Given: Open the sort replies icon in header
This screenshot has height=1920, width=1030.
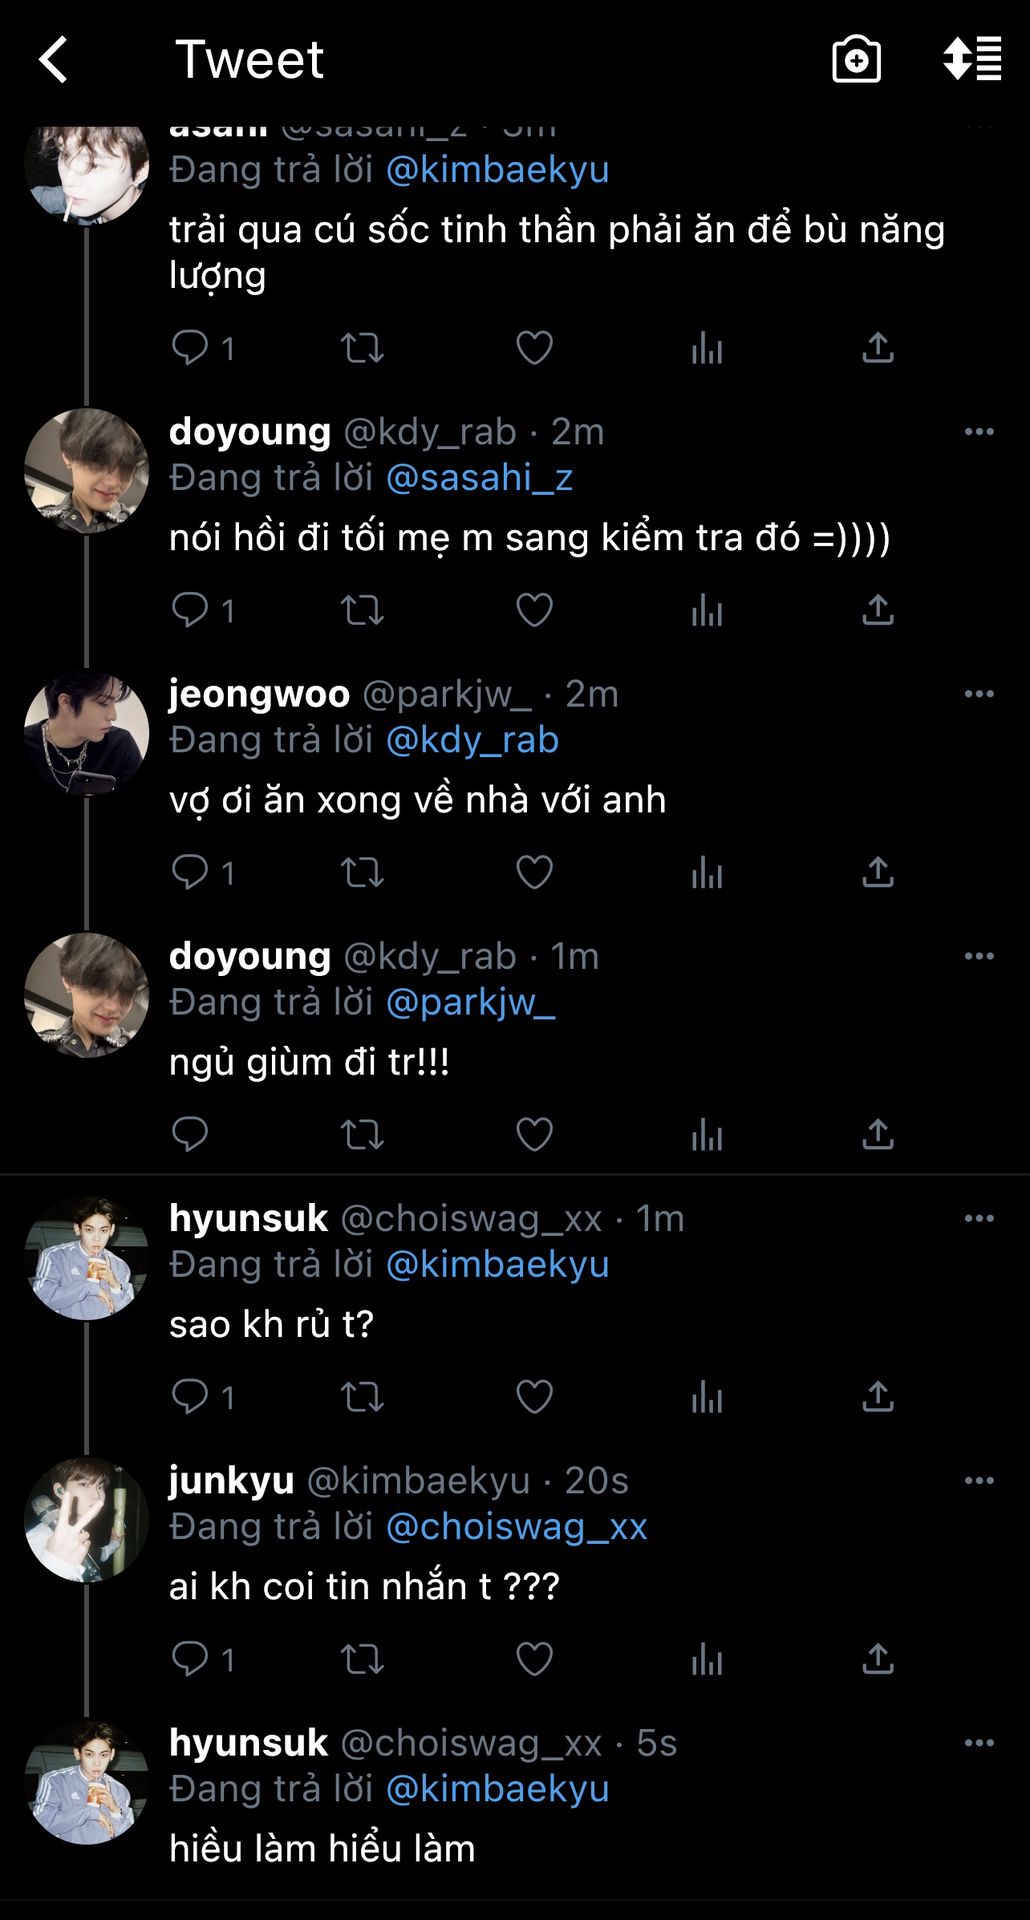Looking at the screenshot, I should click(972, 59).
